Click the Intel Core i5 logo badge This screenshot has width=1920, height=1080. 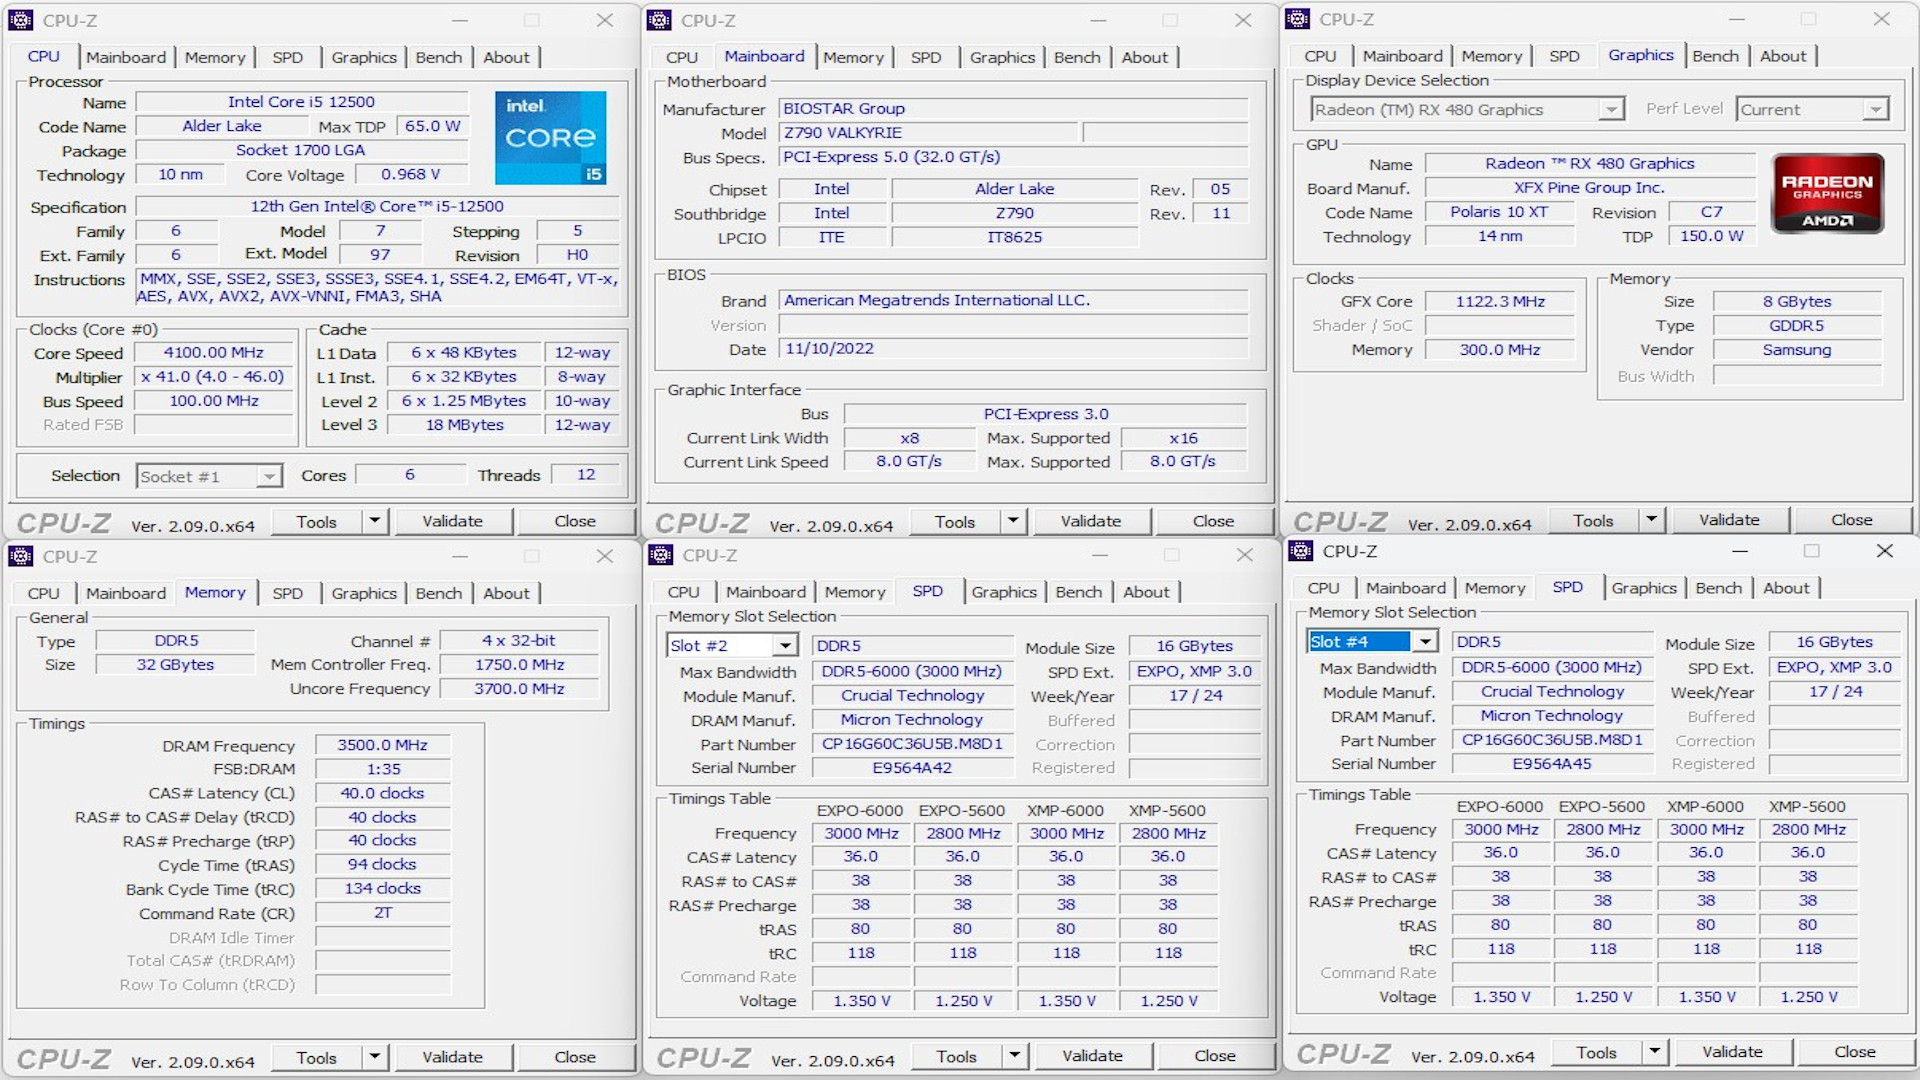coord(550,137)
